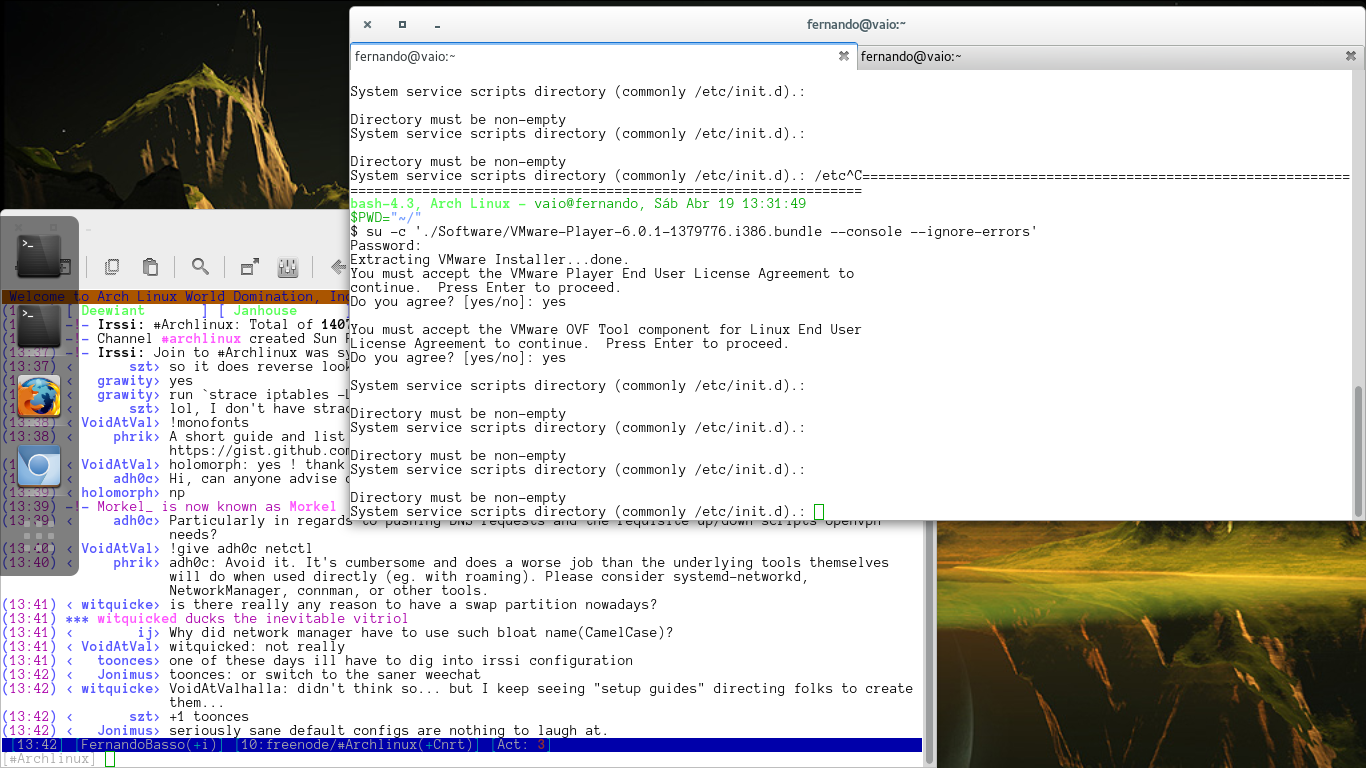
Task: Maximize the fernando@vaio terminal window
Action: [x=402, y=25]
